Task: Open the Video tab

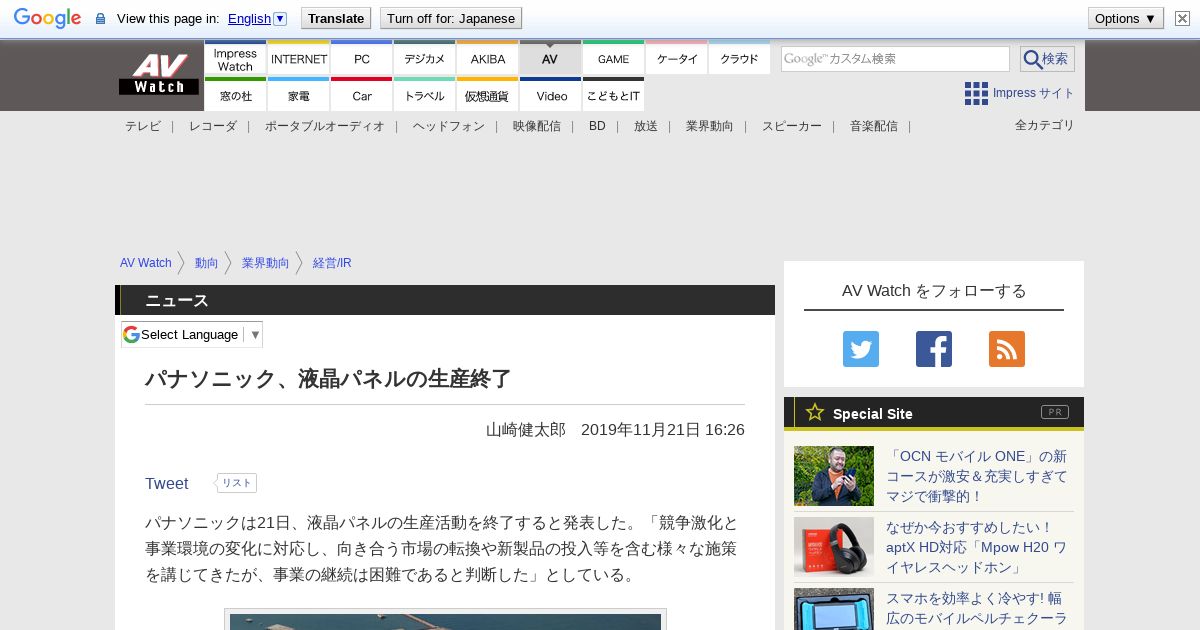Action: [551, 95]
